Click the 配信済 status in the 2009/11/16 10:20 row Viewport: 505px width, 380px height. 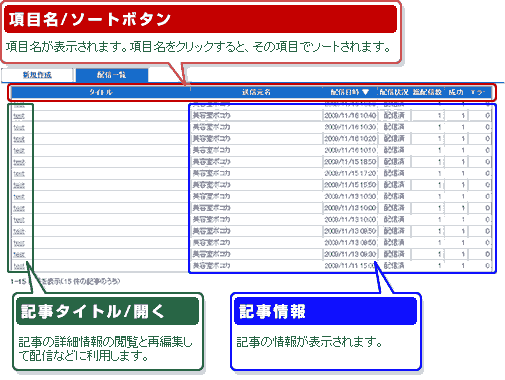394,138
